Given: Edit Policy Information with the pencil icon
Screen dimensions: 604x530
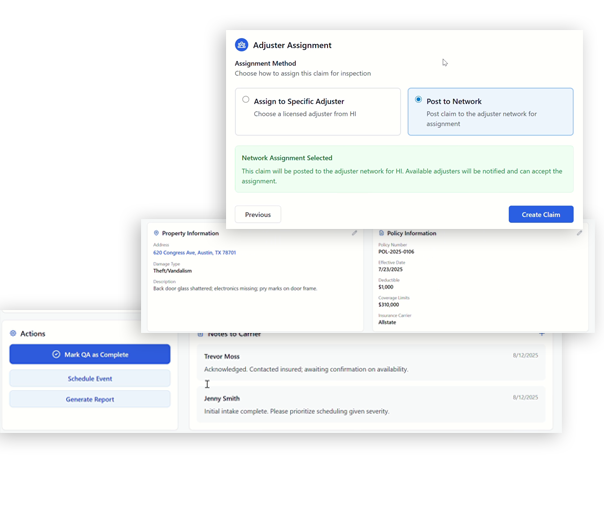Looking at the screenshot, I should coord(579,233).
